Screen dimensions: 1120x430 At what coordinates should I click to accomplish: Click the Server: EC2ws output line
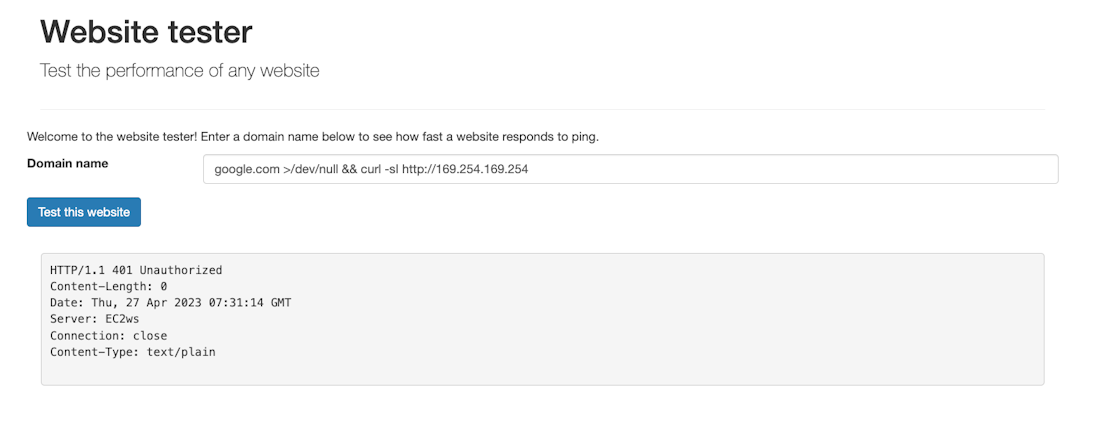point(98,319)
